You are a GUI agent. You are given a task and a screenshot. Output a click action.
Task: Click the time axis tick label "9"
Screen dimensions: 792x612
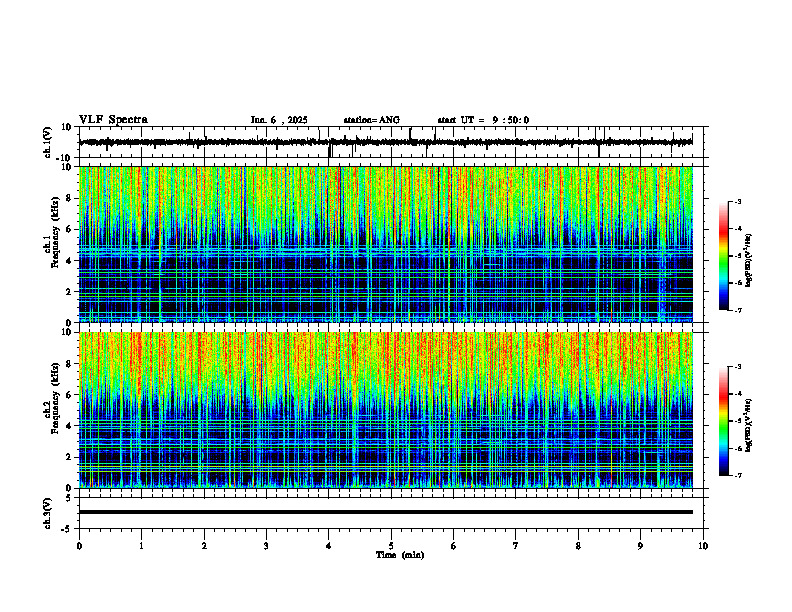tap(641, 546)
